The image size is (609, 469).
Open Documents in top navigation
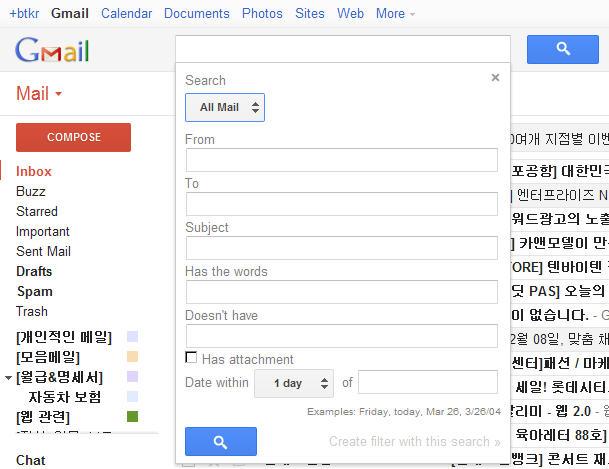click(x=197, y=14)
